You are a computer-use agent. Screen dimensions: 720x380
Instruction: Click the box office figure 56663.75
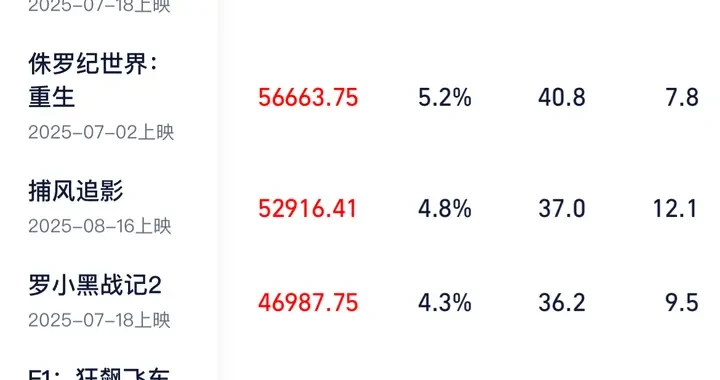click(x=308, y=98)
